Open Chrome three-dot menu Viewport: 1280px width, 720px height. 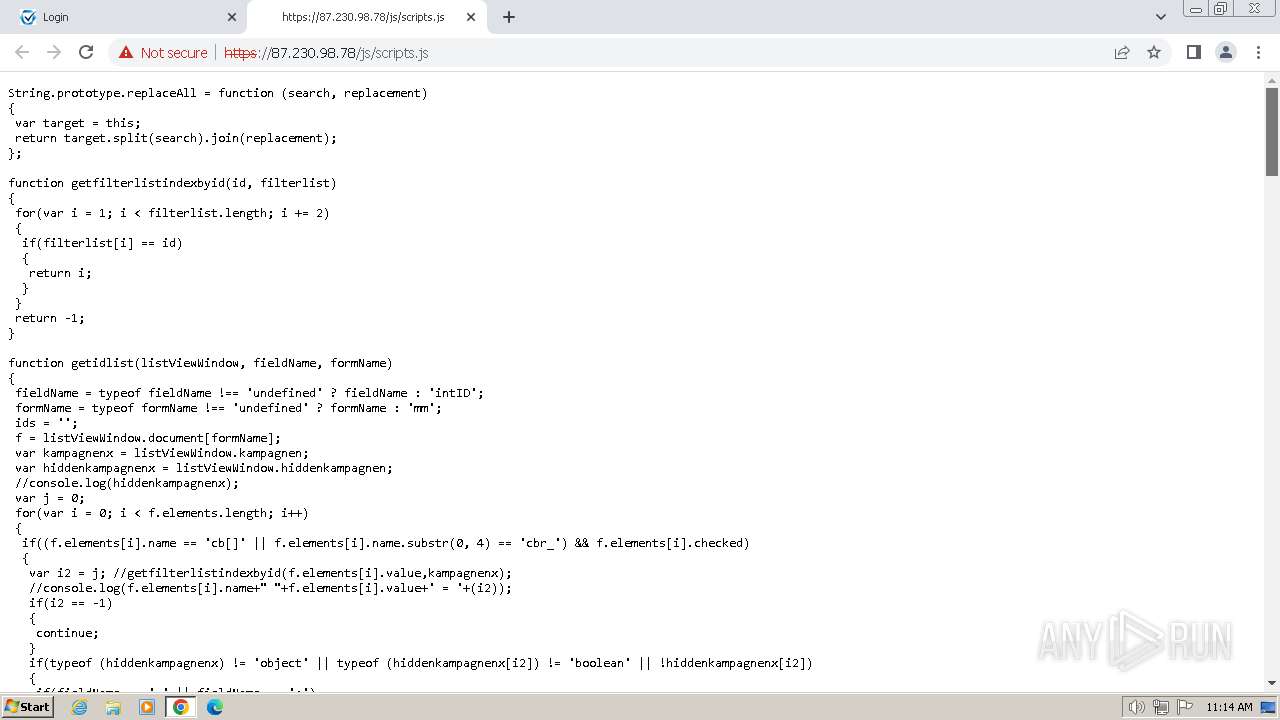pyautogui.click(x=1258, y=52)
